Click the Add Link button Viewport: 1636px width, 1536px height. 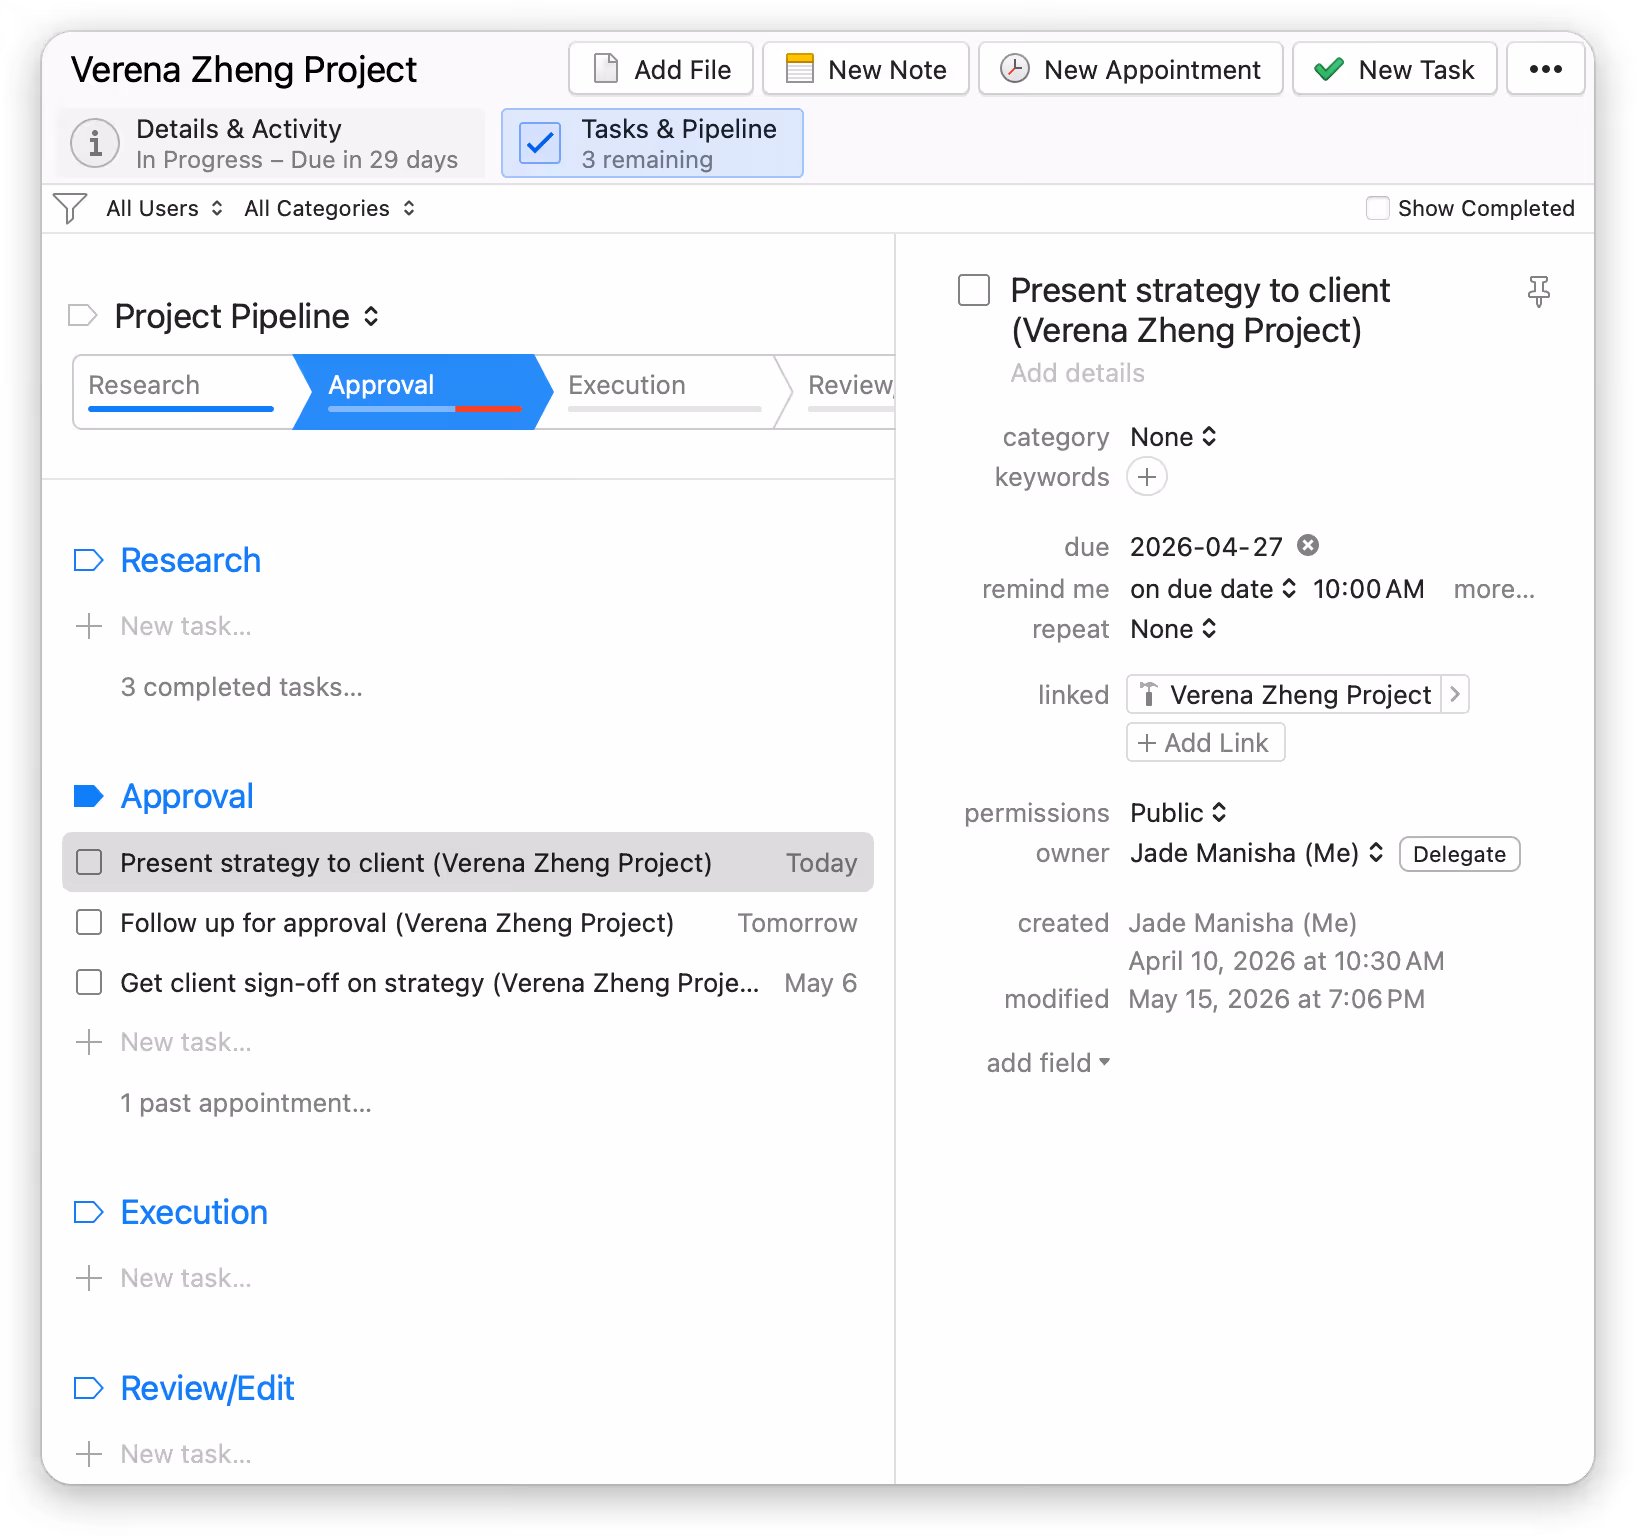[1205, 743]
